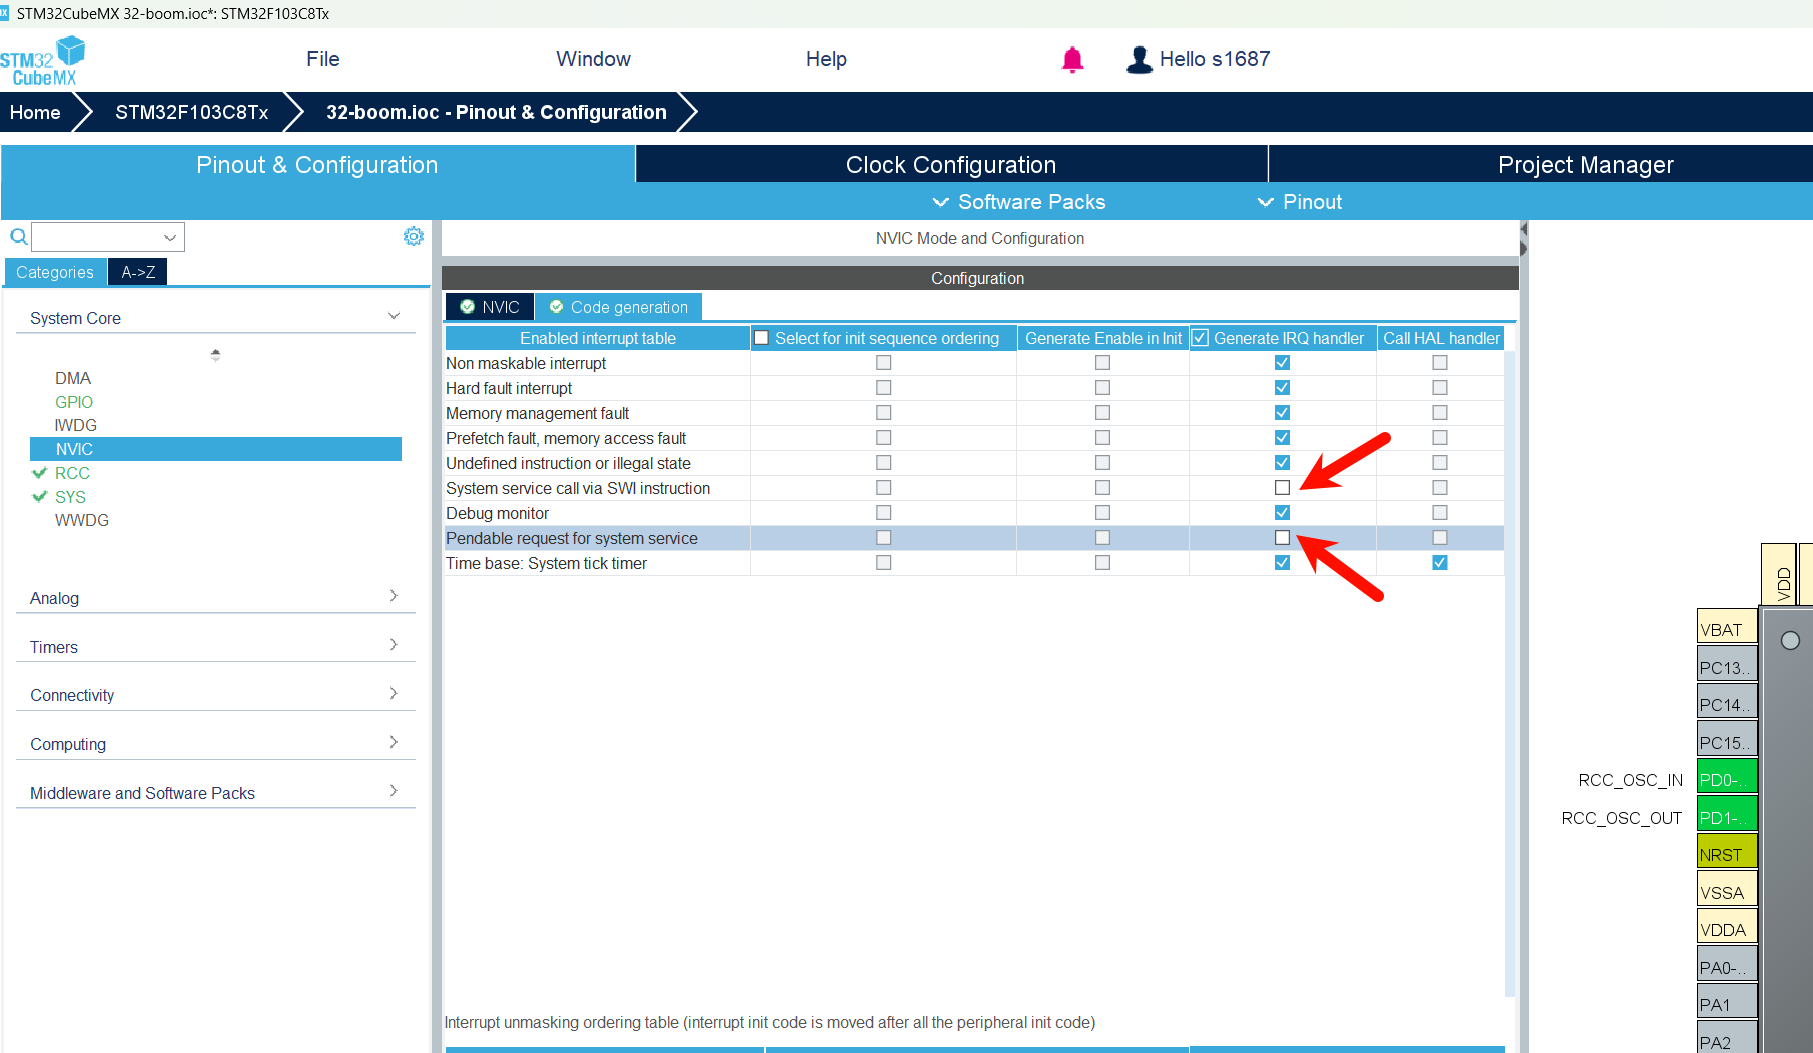Select the Time base: System tick timer row
Image resolution: width=1813 pixels, height=1053 pixels.
975,563
